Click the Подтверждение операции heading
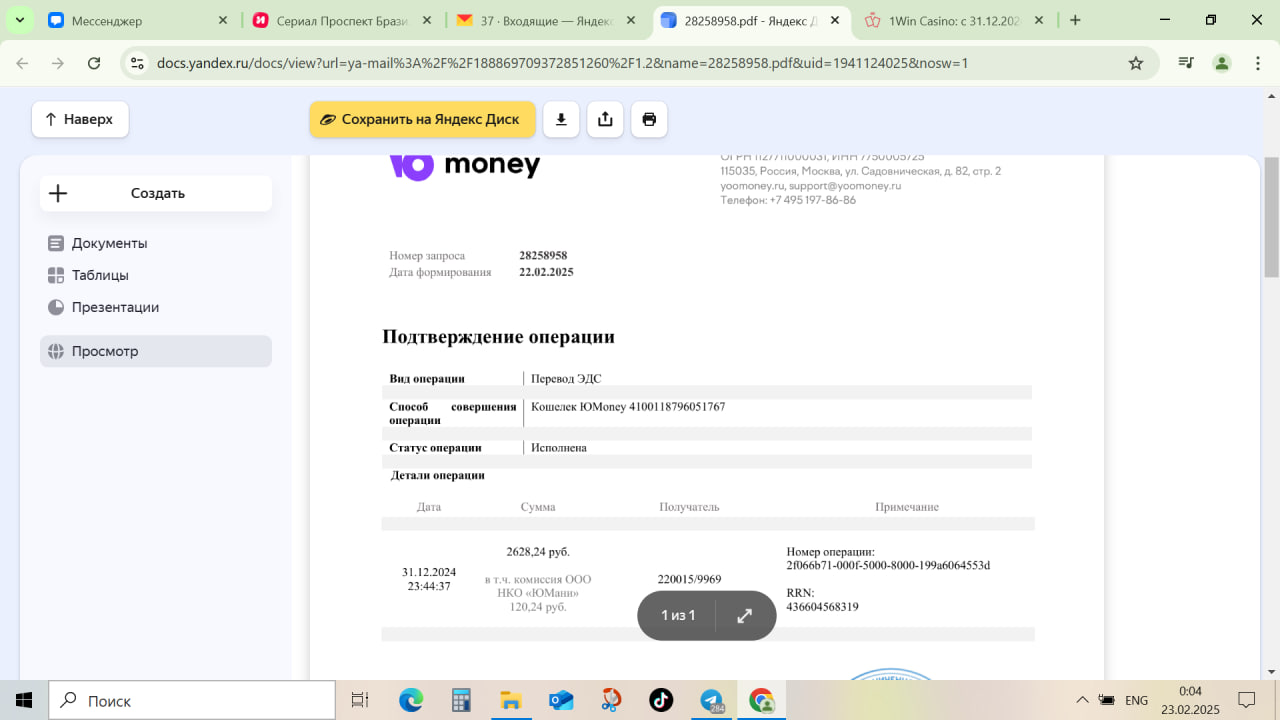The image size is (1280, 720). [x=498, y=337]
